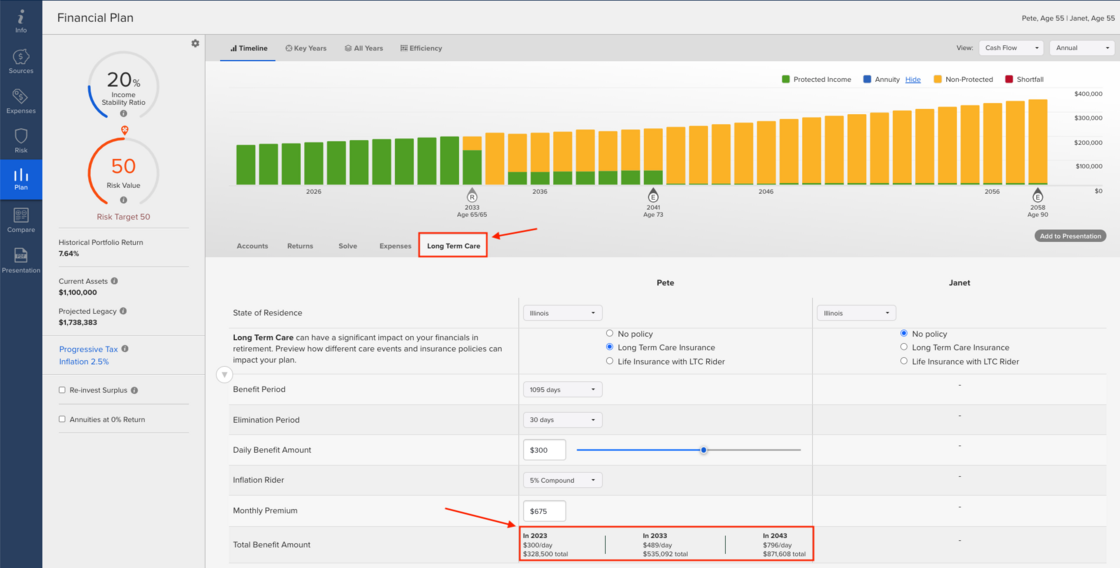This screenshot has height=568, width=1120.
Task: Open Inflation Rider 5% Compound dropdown
Action: click(x=562, y=480)
